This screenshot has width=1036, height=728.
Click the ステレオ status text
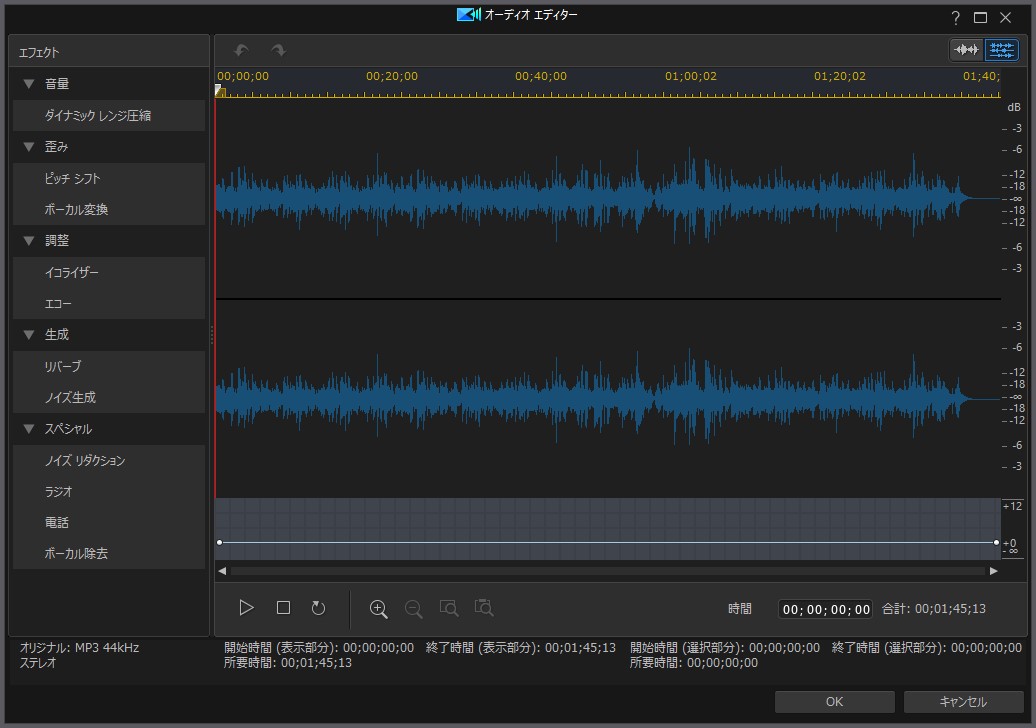coord(38,663)
